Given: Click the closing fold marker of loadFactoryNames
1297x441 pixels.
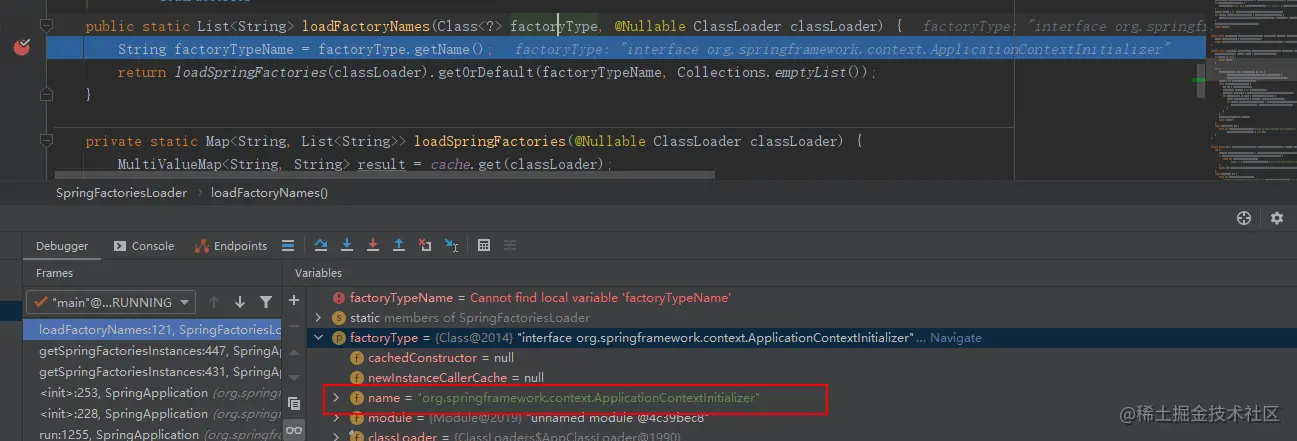Looking at the screenshot, I should 46,94.
